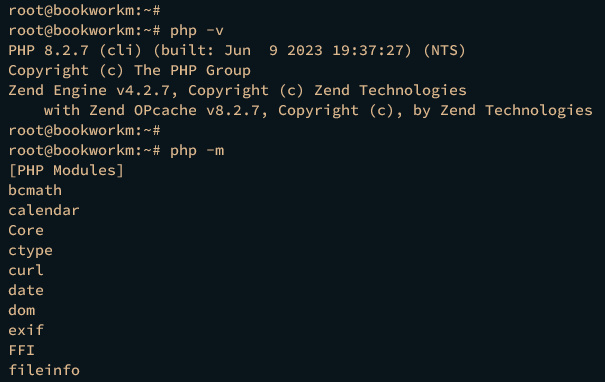Select the FFI module entry

click(x=22, y=351)
